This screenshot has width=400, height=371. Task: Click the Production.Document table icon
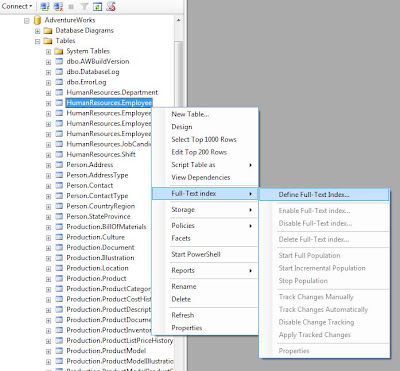(x=59, y=248)
